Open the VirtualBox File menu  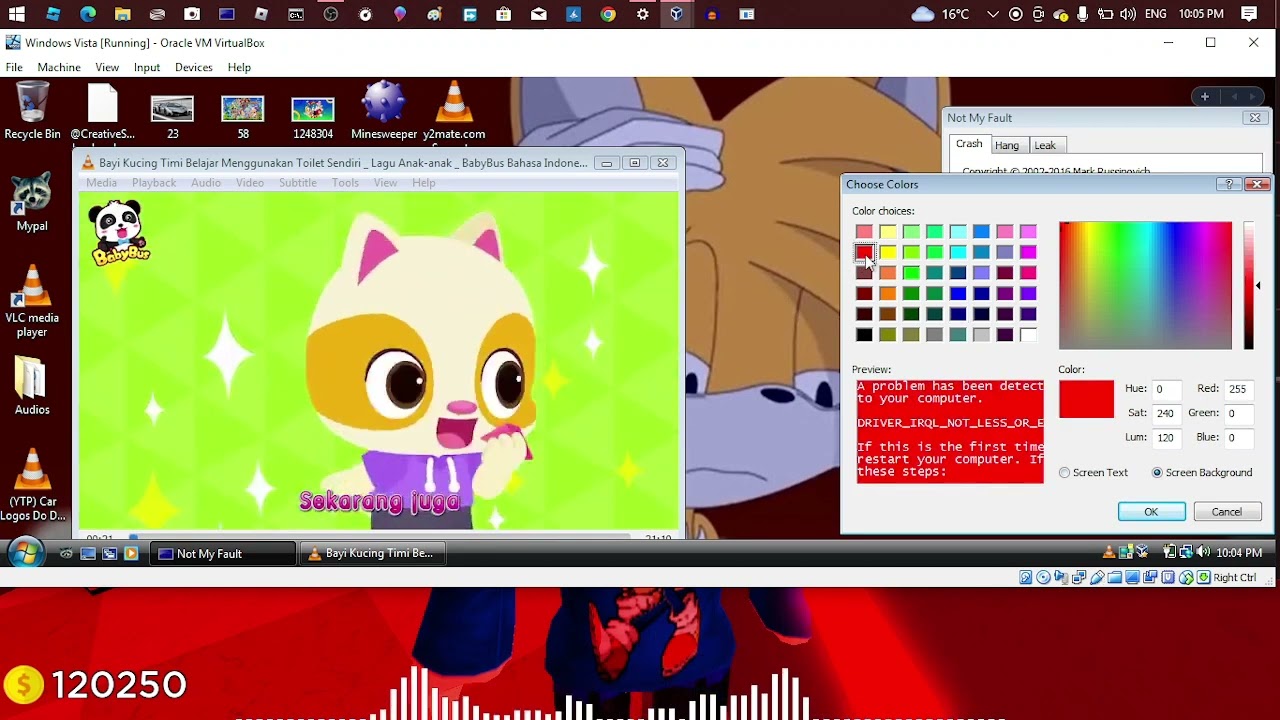pos(14,67)
